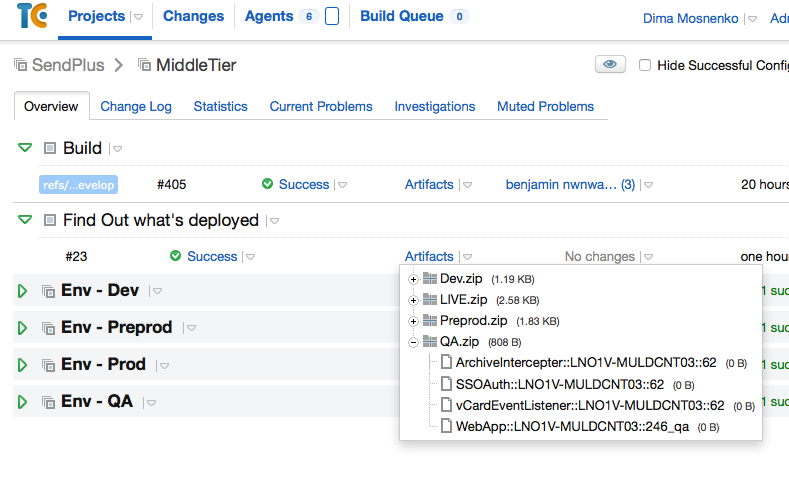Screen dimensions: 789x491
Task: Switch to the Investigations tab
Action: [435, 107]
